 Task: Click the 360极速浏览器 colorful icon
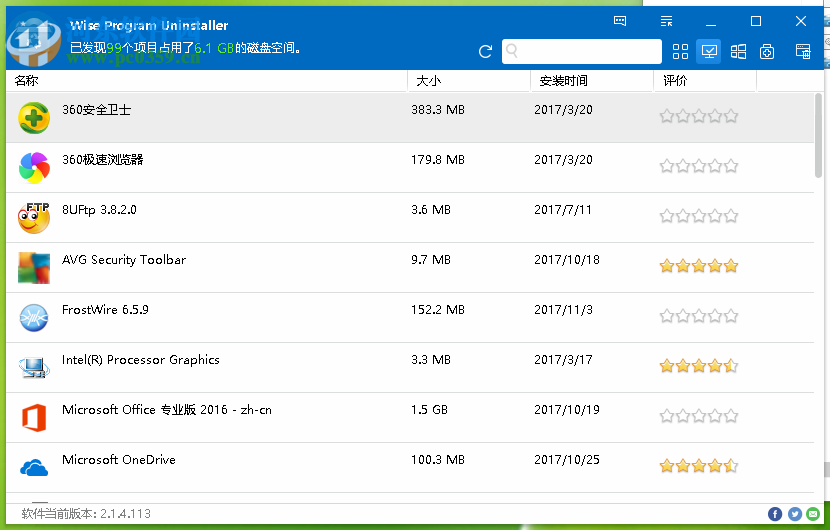(34, 167)
